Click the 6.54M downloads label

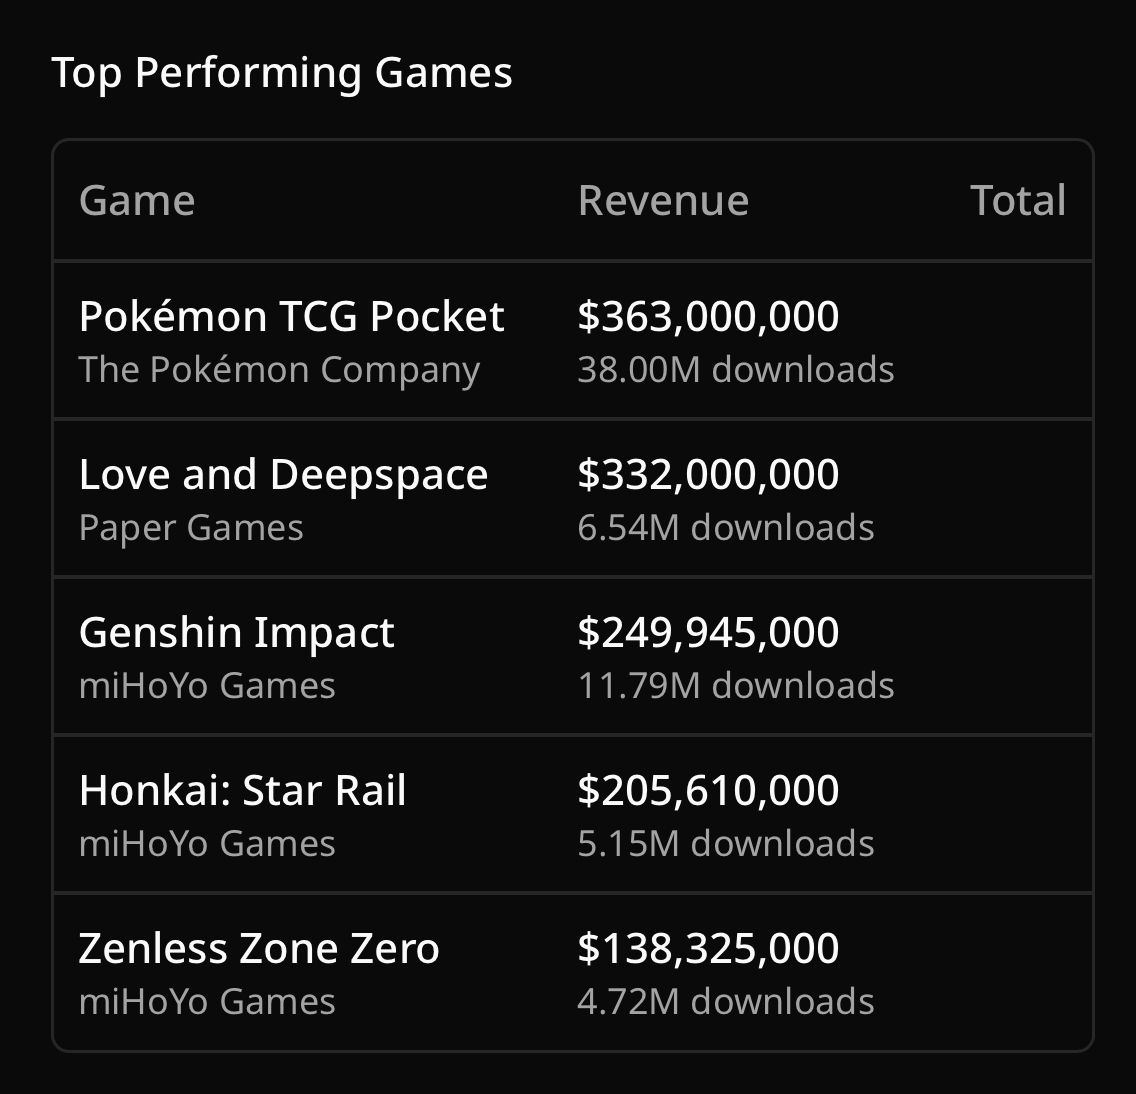(725, 528)
